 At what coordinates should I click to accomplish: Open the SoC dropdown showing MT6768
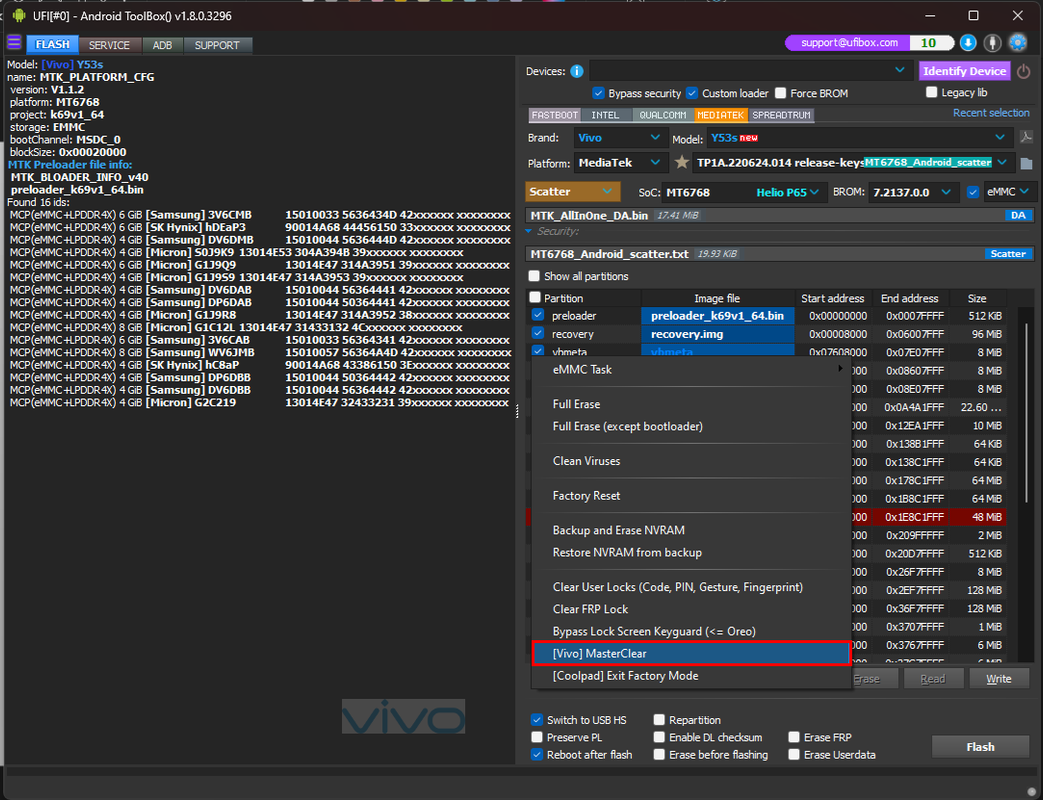click(745, 192)
